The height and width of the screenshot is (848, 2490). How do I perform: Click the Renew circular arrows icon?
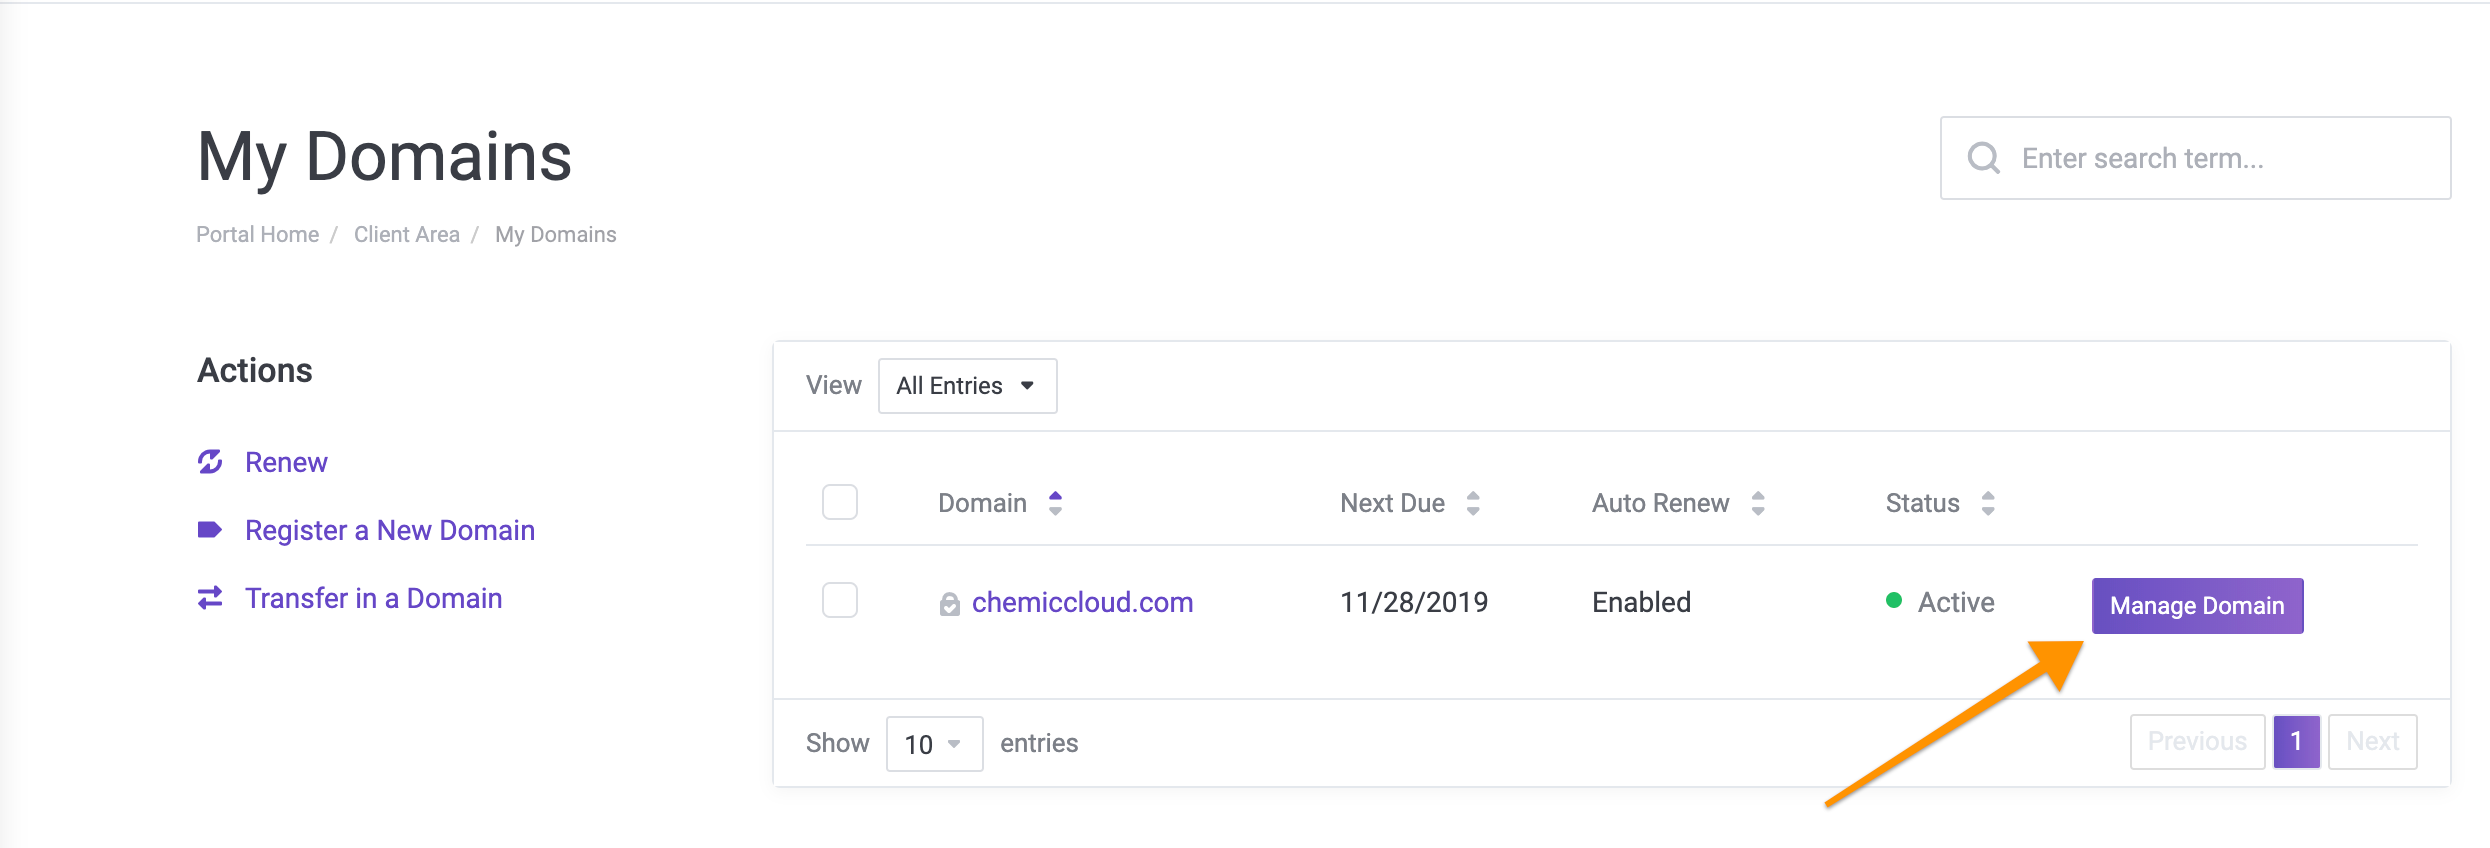(210, 462)
